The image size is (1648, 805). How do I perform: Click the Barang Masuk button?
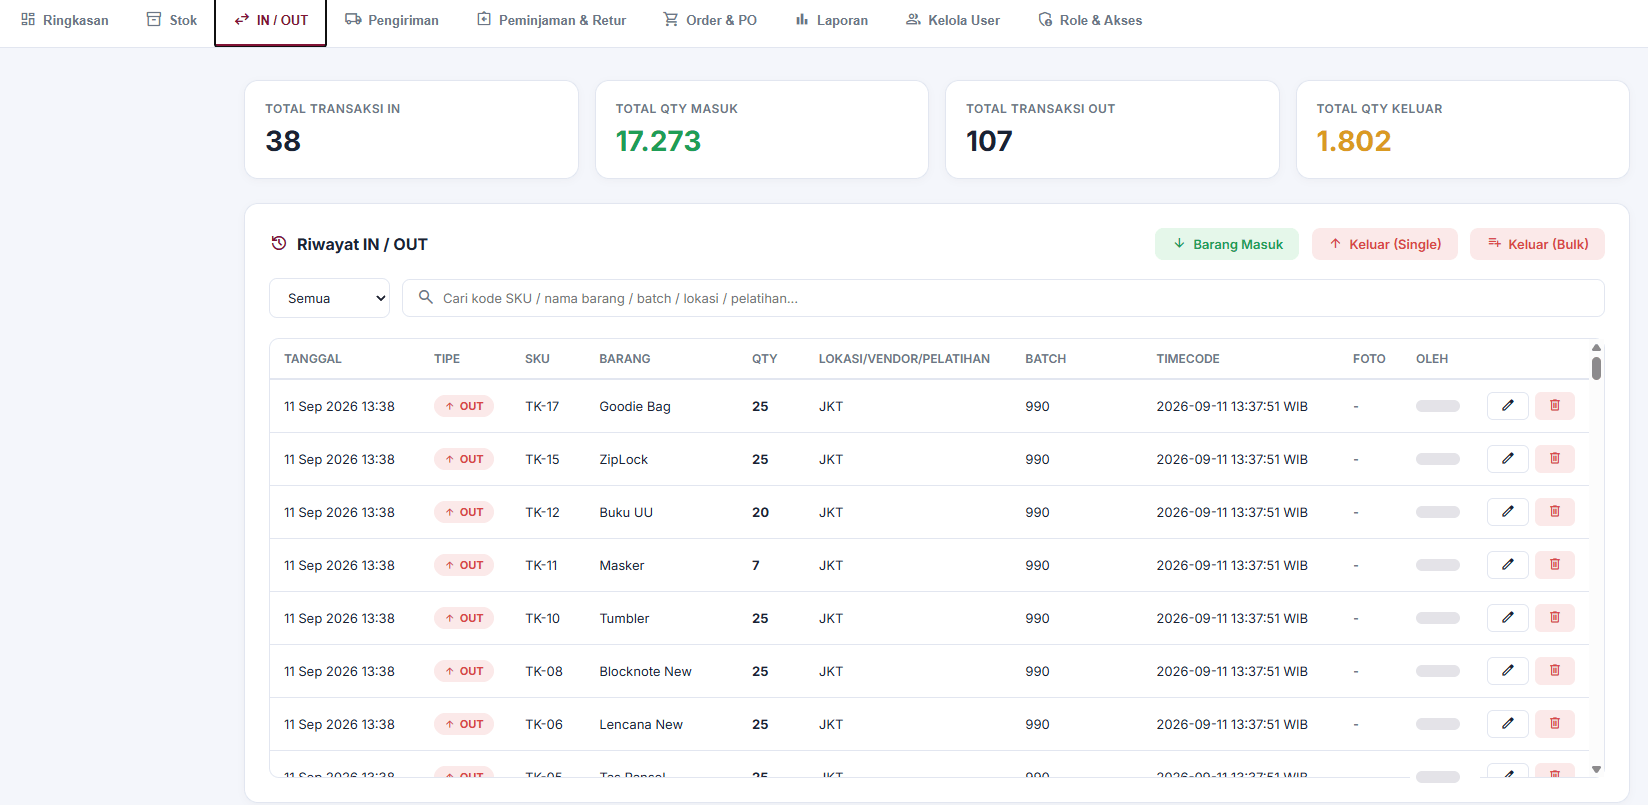point(1227,244)
